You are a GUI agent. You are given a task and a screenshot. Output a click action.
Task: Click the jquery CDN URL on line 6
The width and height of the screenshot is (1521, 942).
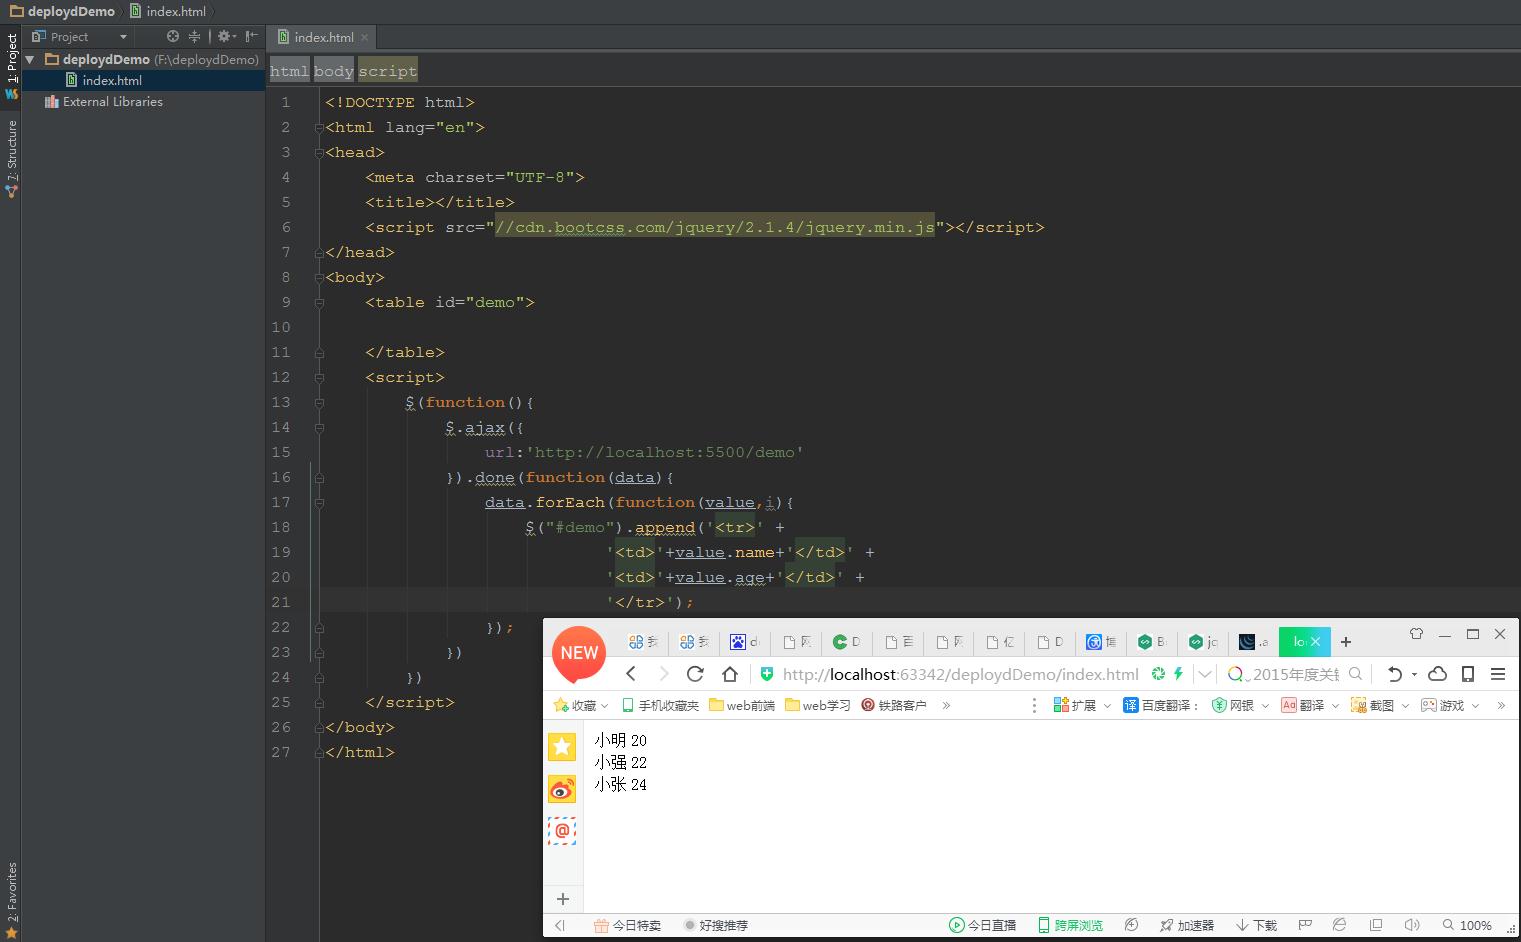[715, 227]
